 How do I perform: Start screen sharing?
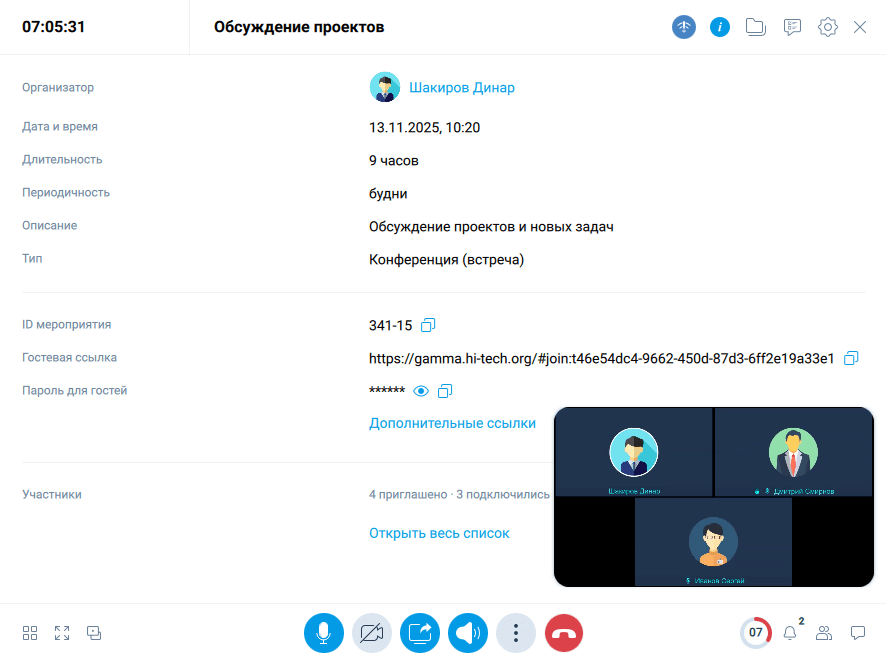419,632
